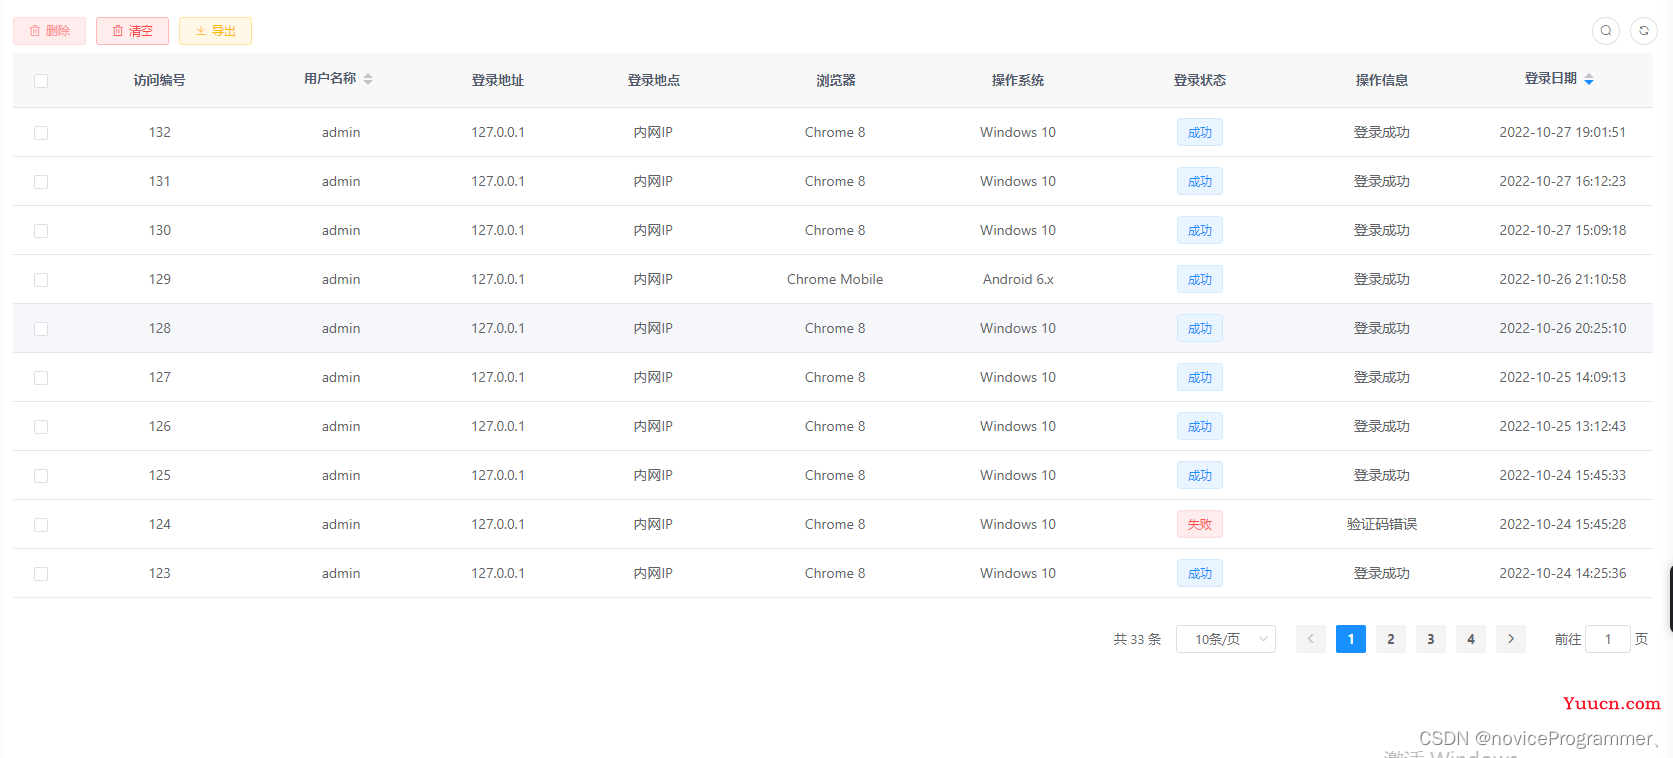Click the 导出 export button
The width and height of the screenshot is (1673, 758).
pos(215,31)
